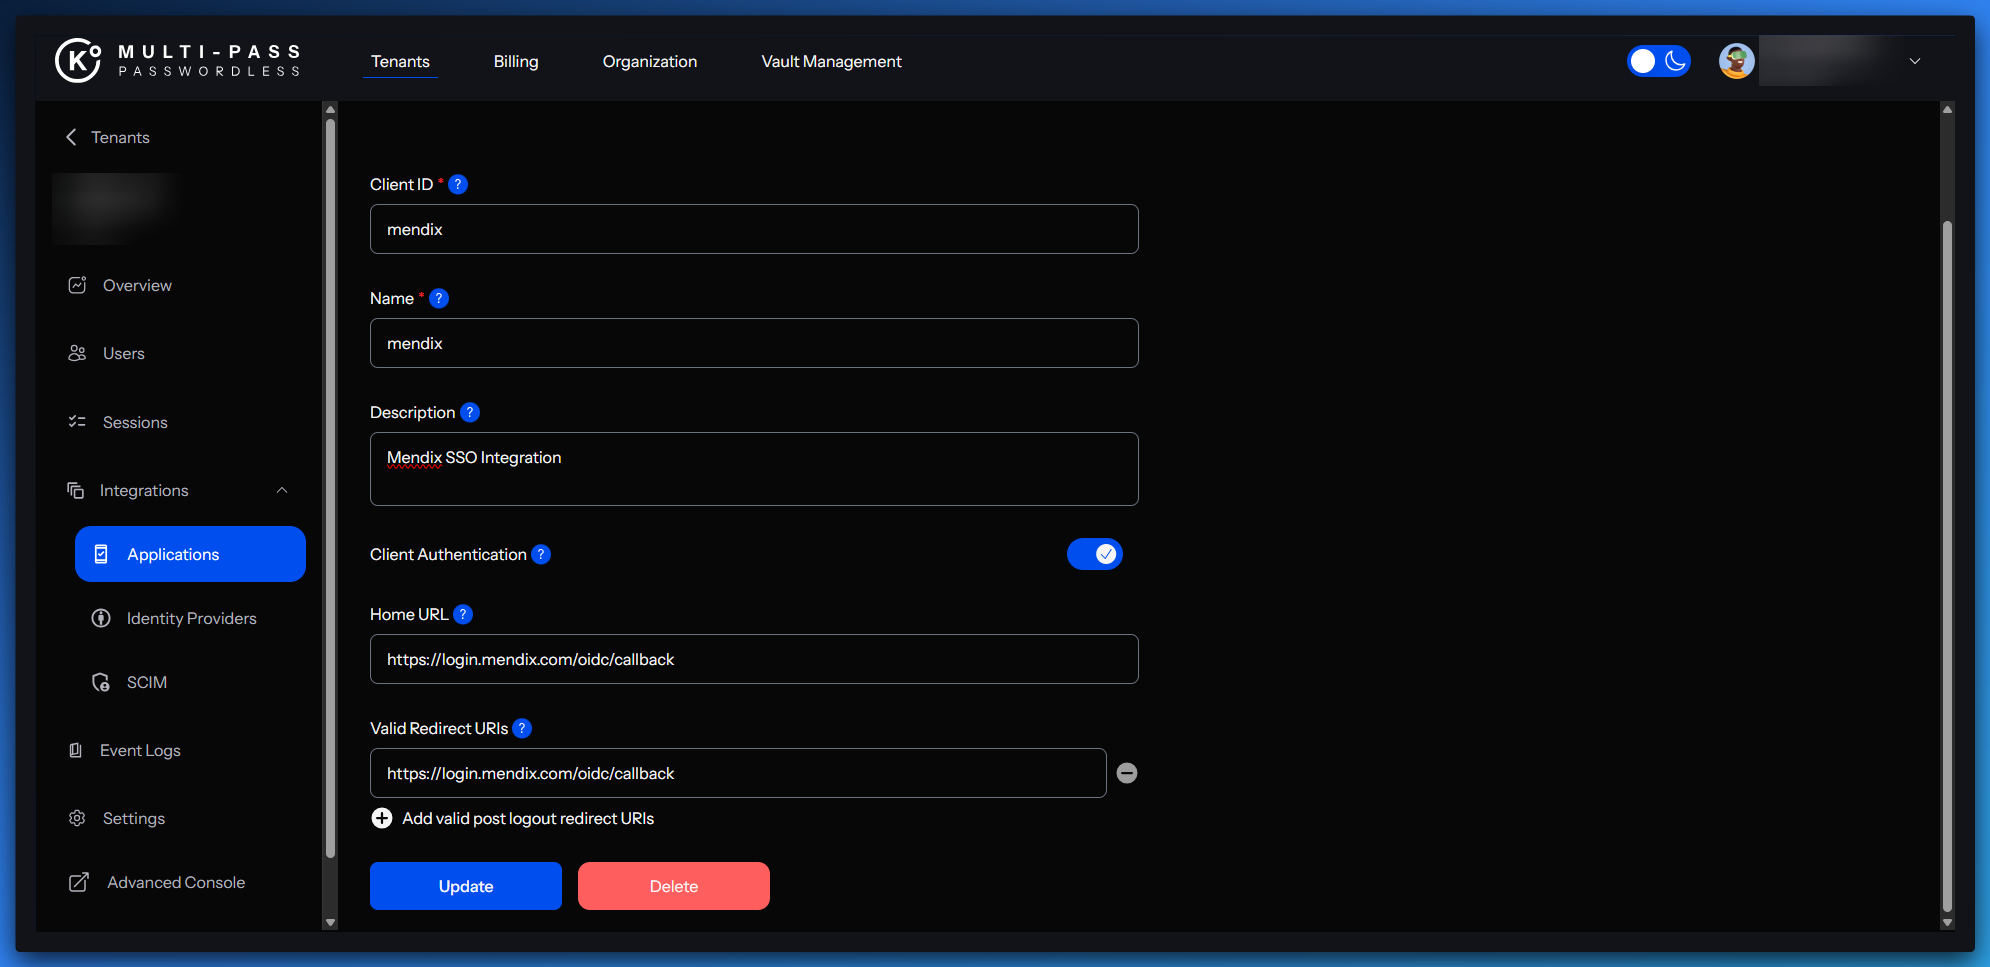Click the Multi-Pass Passwordless logo

click(178, 61)
